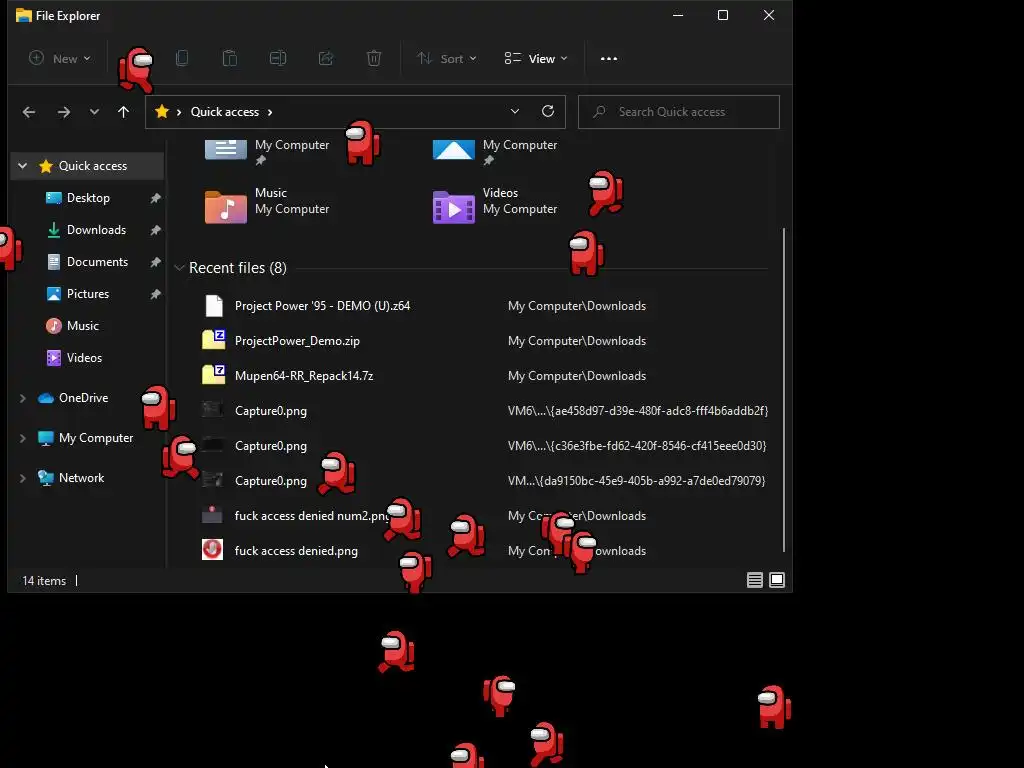
Task: Click the 14 items status text
Action: point(44,581)
